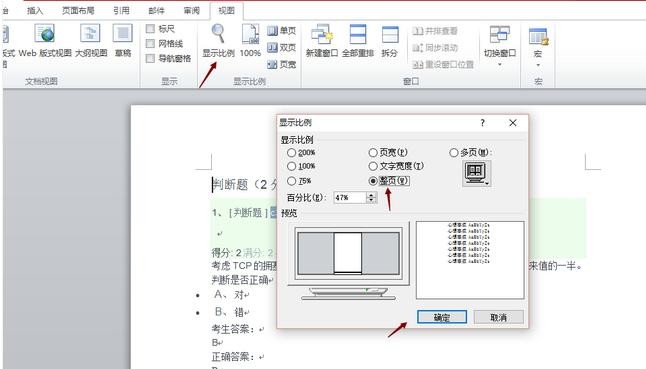
Task: Toggle the gridlines (网格线) checkbox
Action: [150, 43]
